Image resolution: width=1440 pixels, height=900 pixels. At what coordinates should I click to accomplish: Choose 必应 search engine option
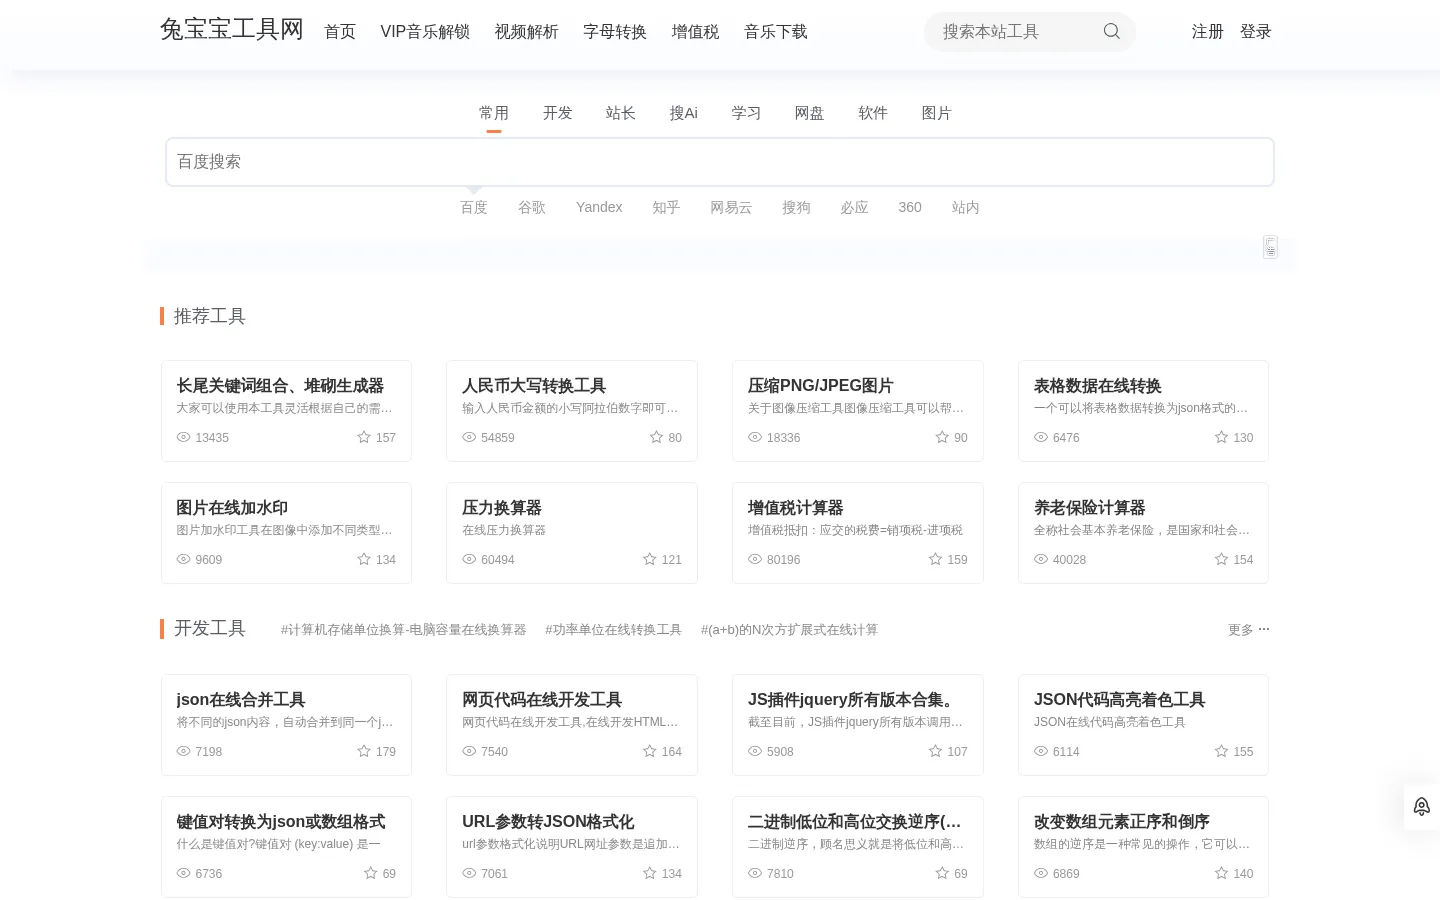click(854, 207)
